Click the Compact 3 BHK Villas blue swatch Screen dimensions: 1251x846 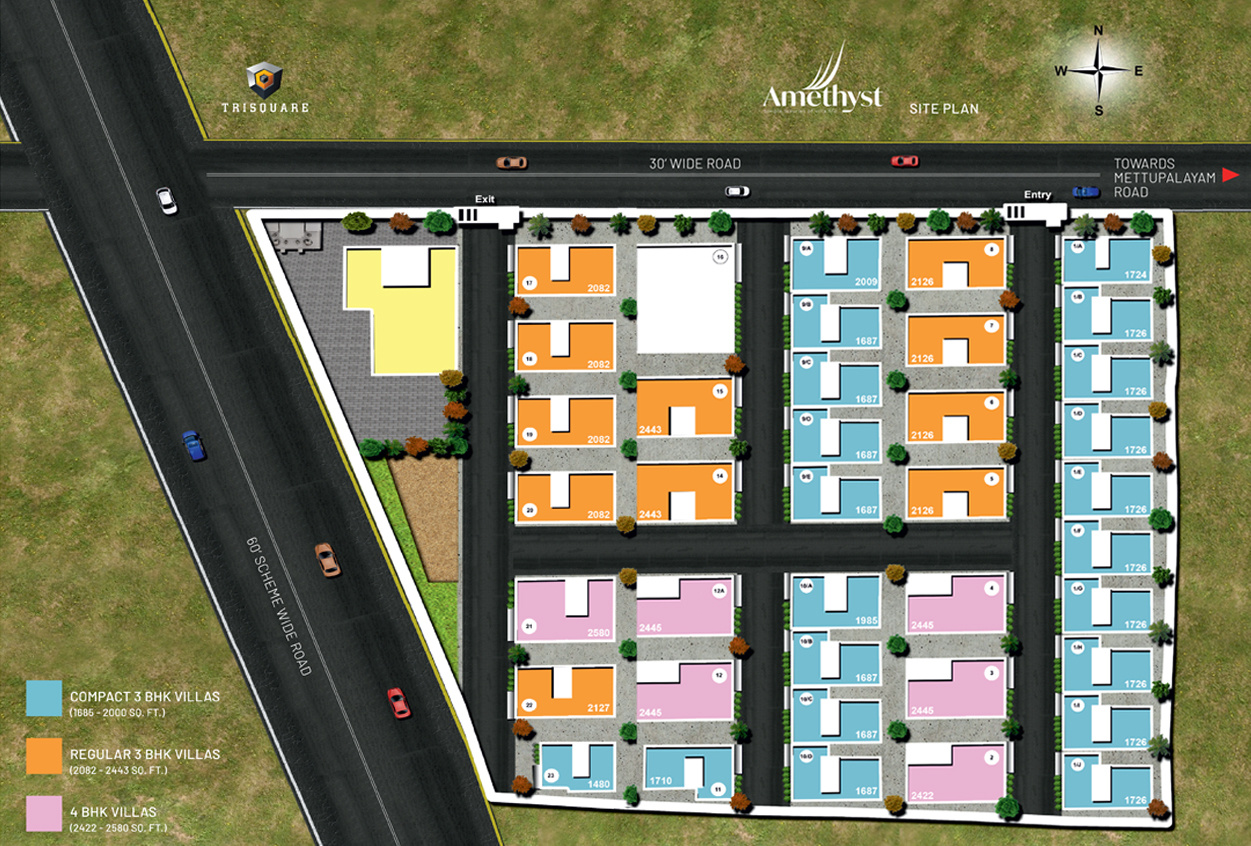[44, 698]
